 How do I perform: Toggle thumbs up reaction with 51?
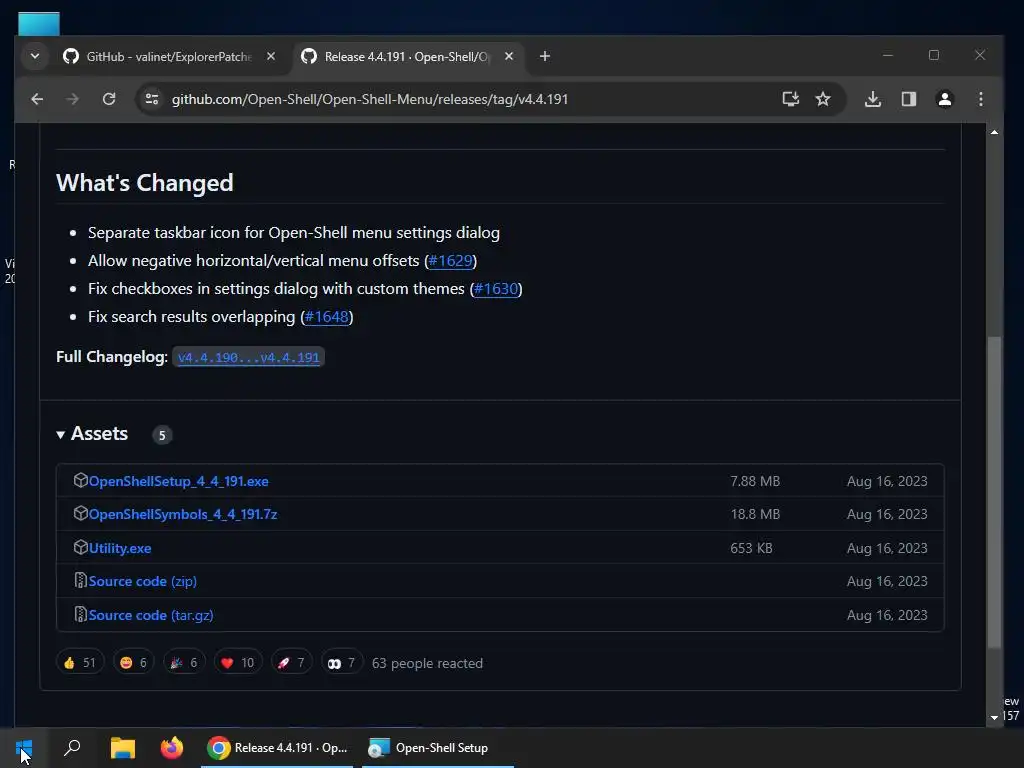click(80, 663)
